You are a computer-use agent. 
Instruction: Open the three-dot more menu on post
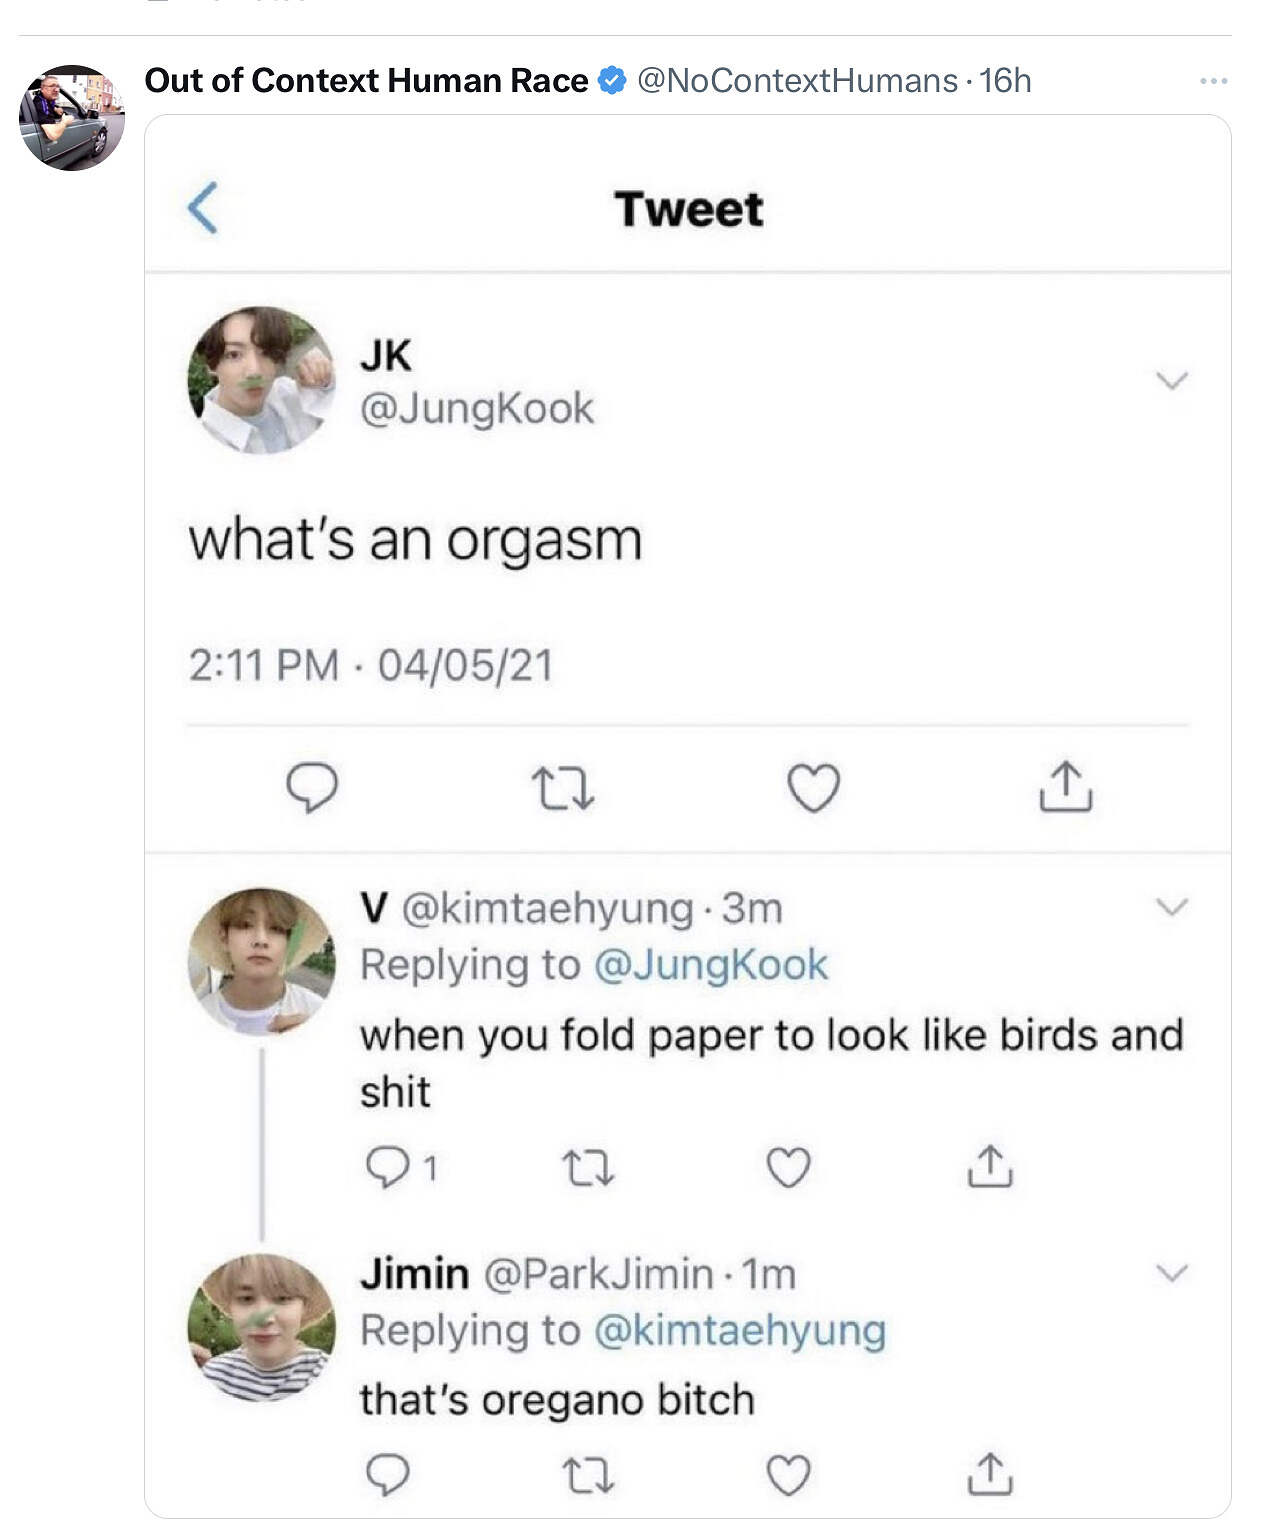pyautogui.click(x=1213, y=81)
